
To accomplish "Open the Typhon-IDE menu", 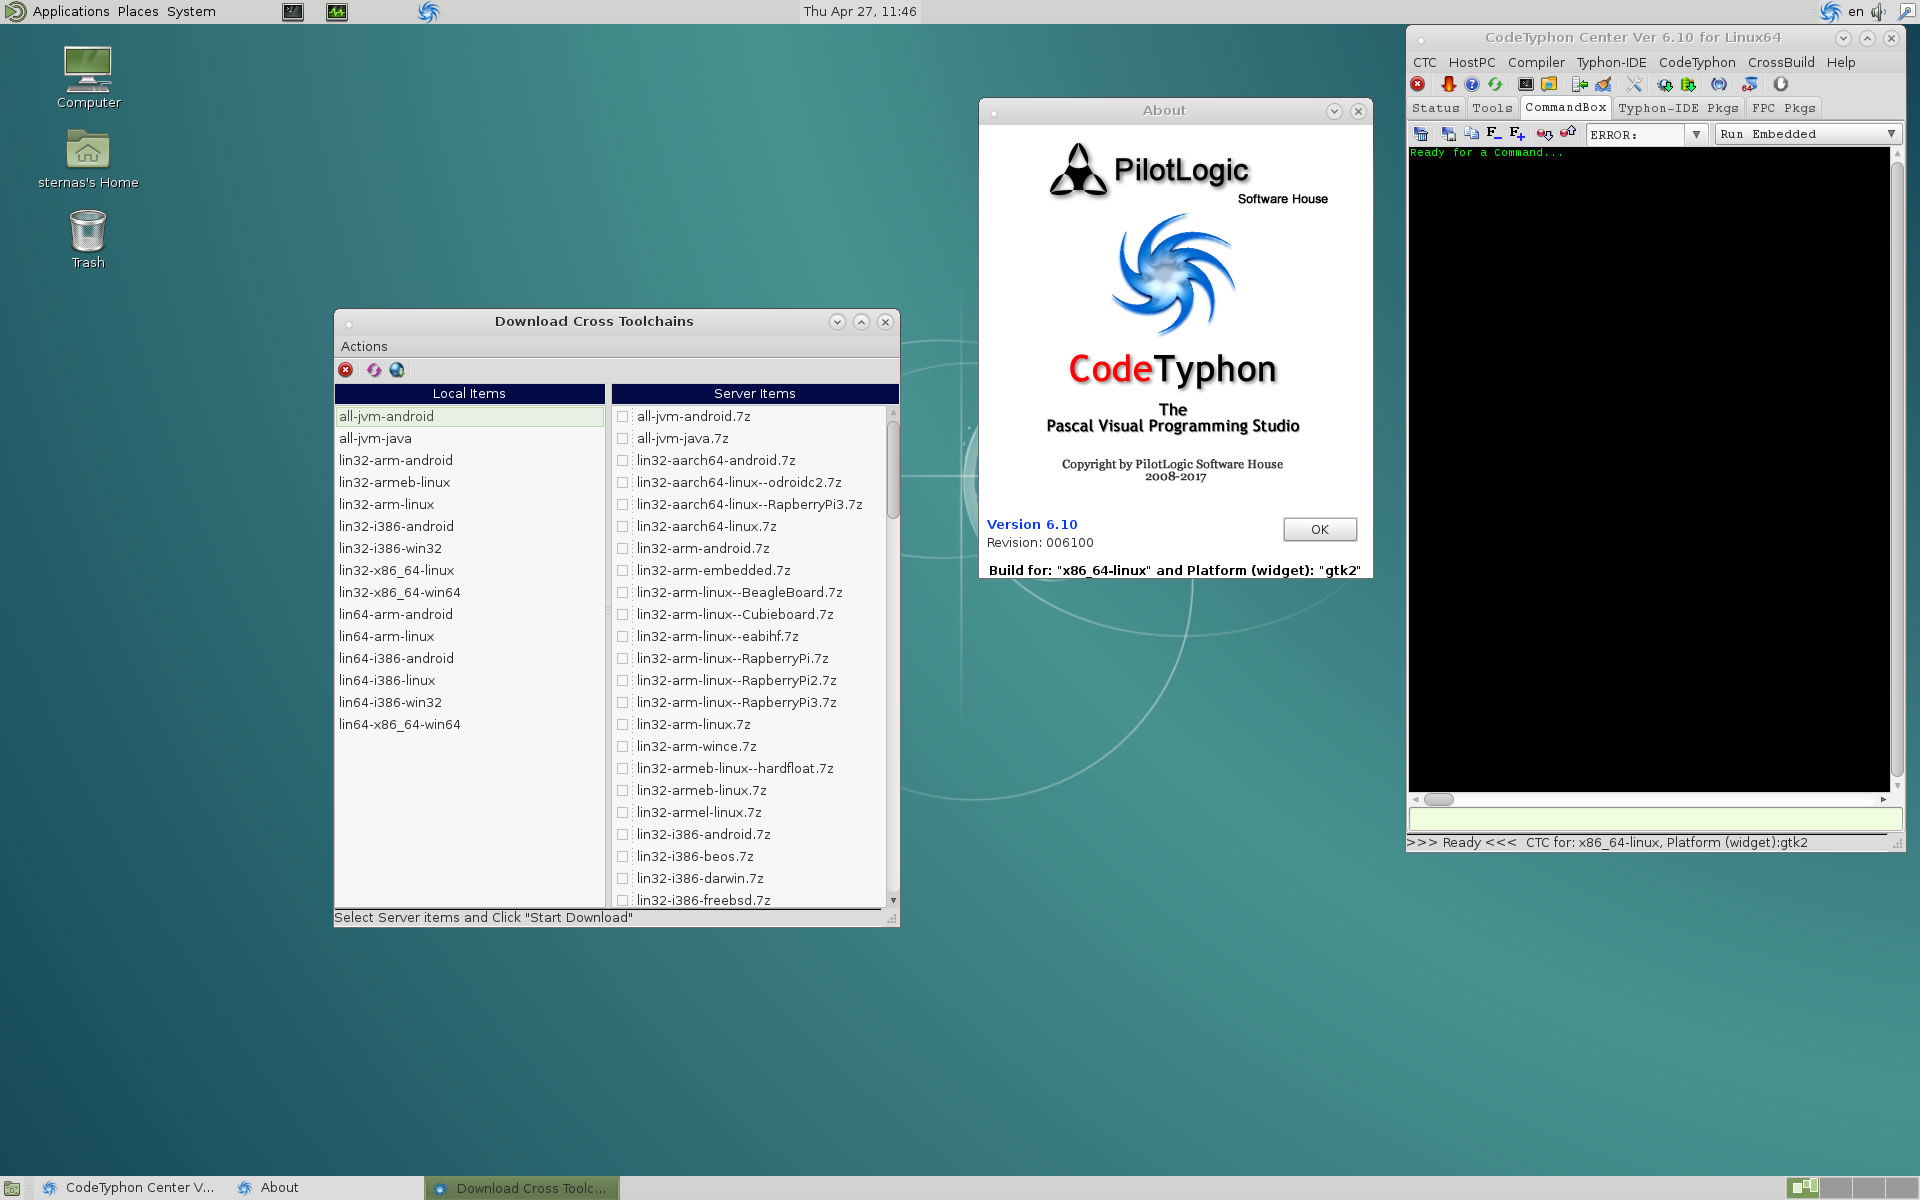I will point(1611,62).
